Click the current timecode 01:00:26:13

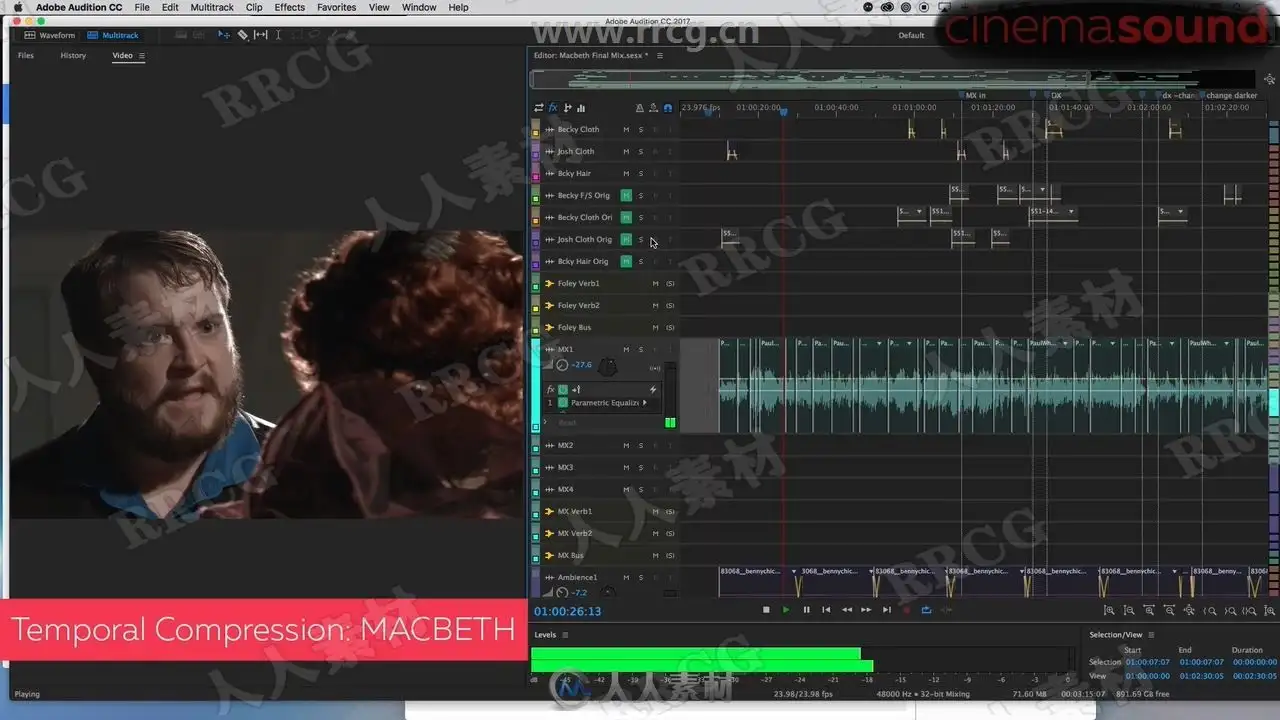pos(567,611)
